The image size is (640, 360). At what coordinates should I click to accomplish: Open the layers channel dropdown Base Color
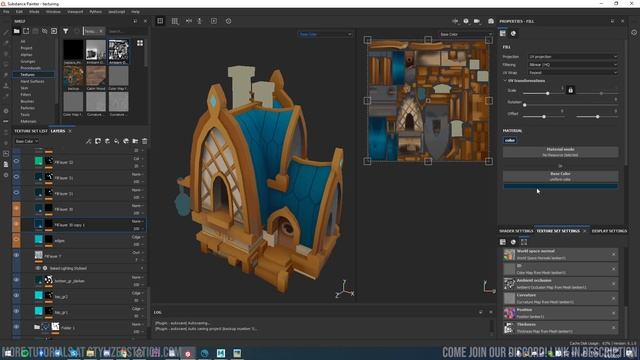pyautogui.click(x=26, y=141)
